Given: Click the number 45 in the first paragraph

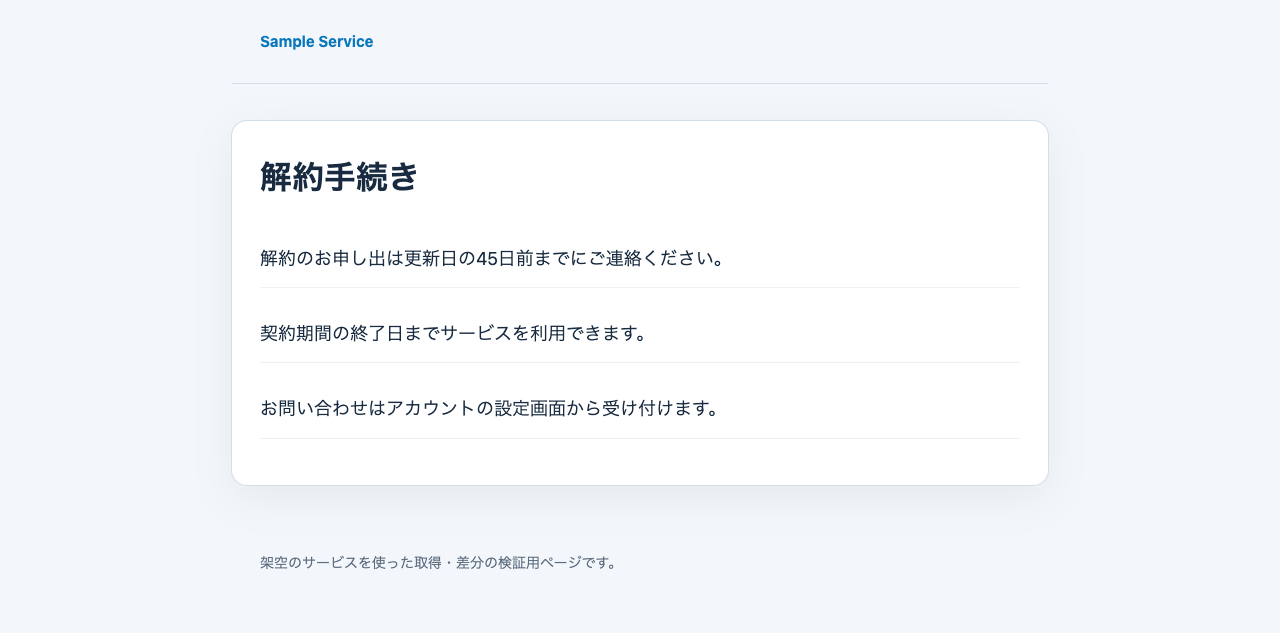Looking at the screenshot, I should point(487,258).
